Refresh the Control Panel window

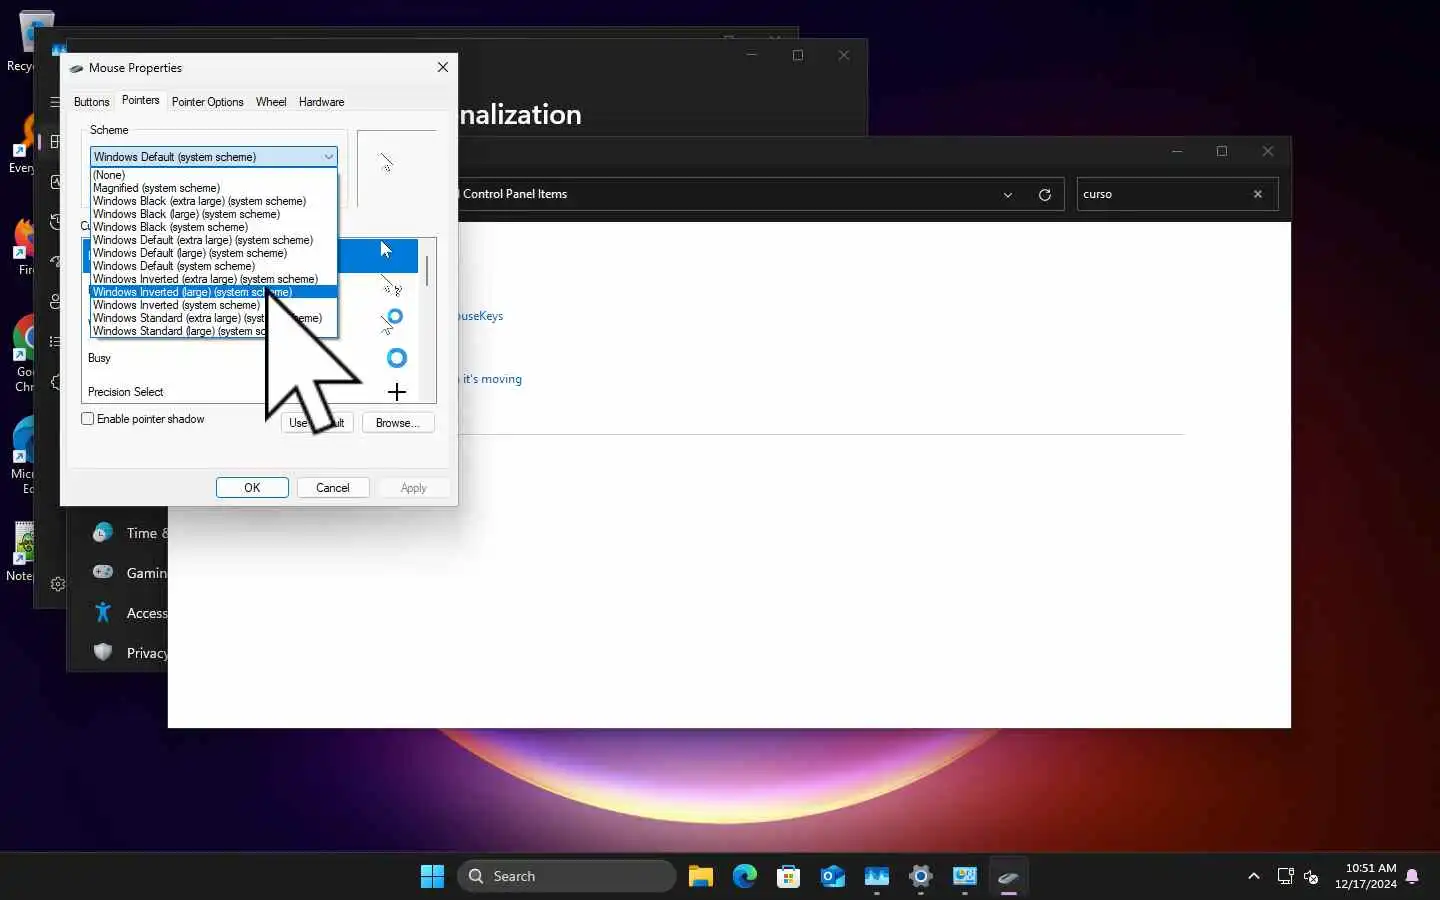(1045, 195)
